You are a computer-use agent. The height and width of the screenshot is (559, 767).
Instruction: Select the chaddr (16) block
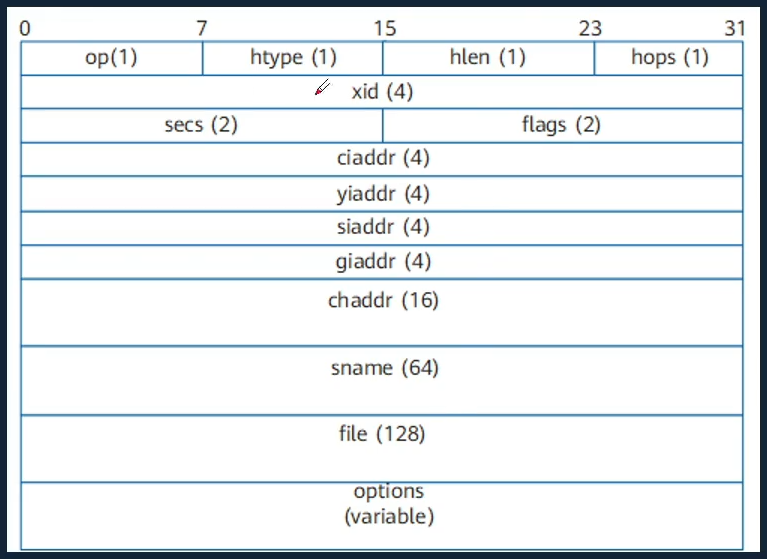click(382, 313)
